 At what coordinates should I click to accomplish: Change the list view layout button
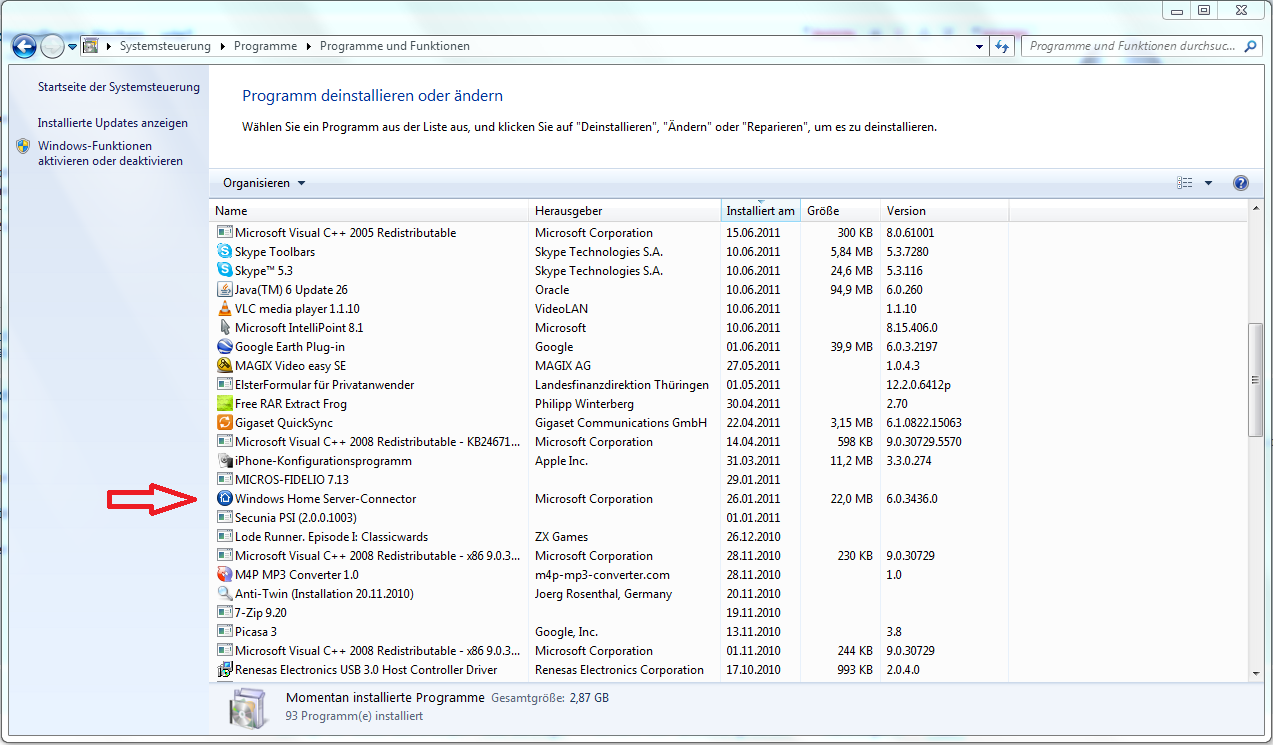[x=1185, y=183]
